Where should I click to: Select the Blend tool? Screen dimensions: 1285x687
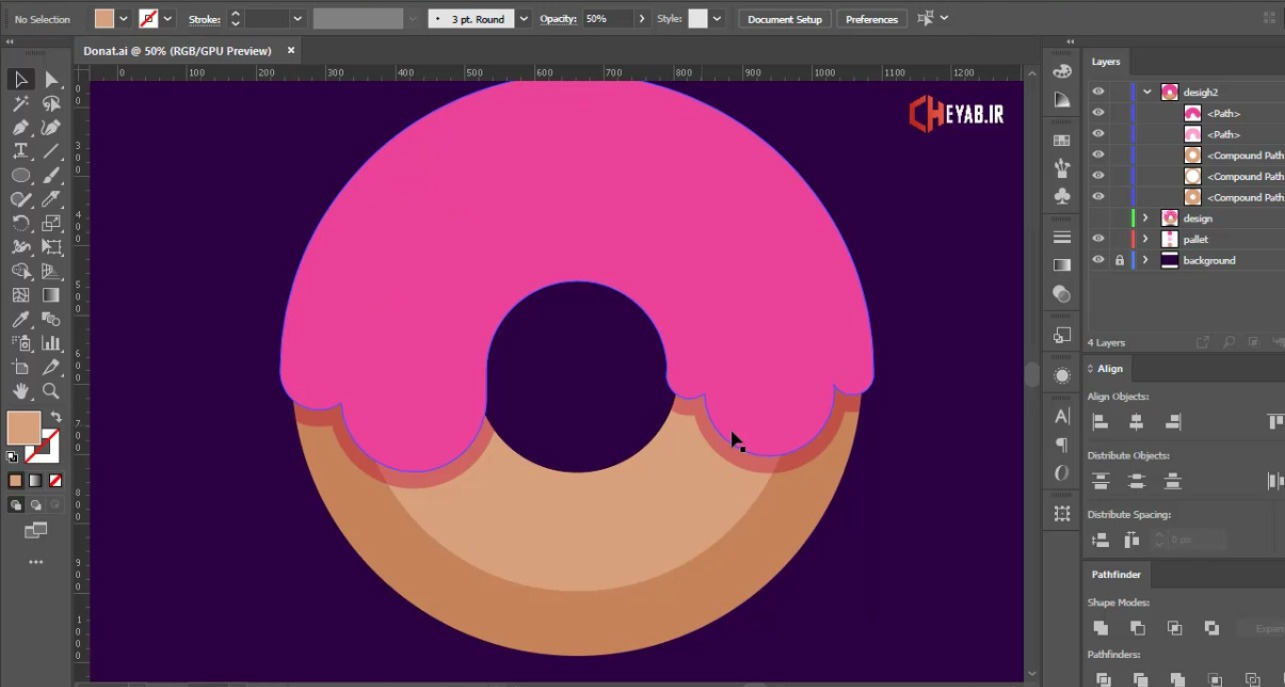click(x=51, y=319)
